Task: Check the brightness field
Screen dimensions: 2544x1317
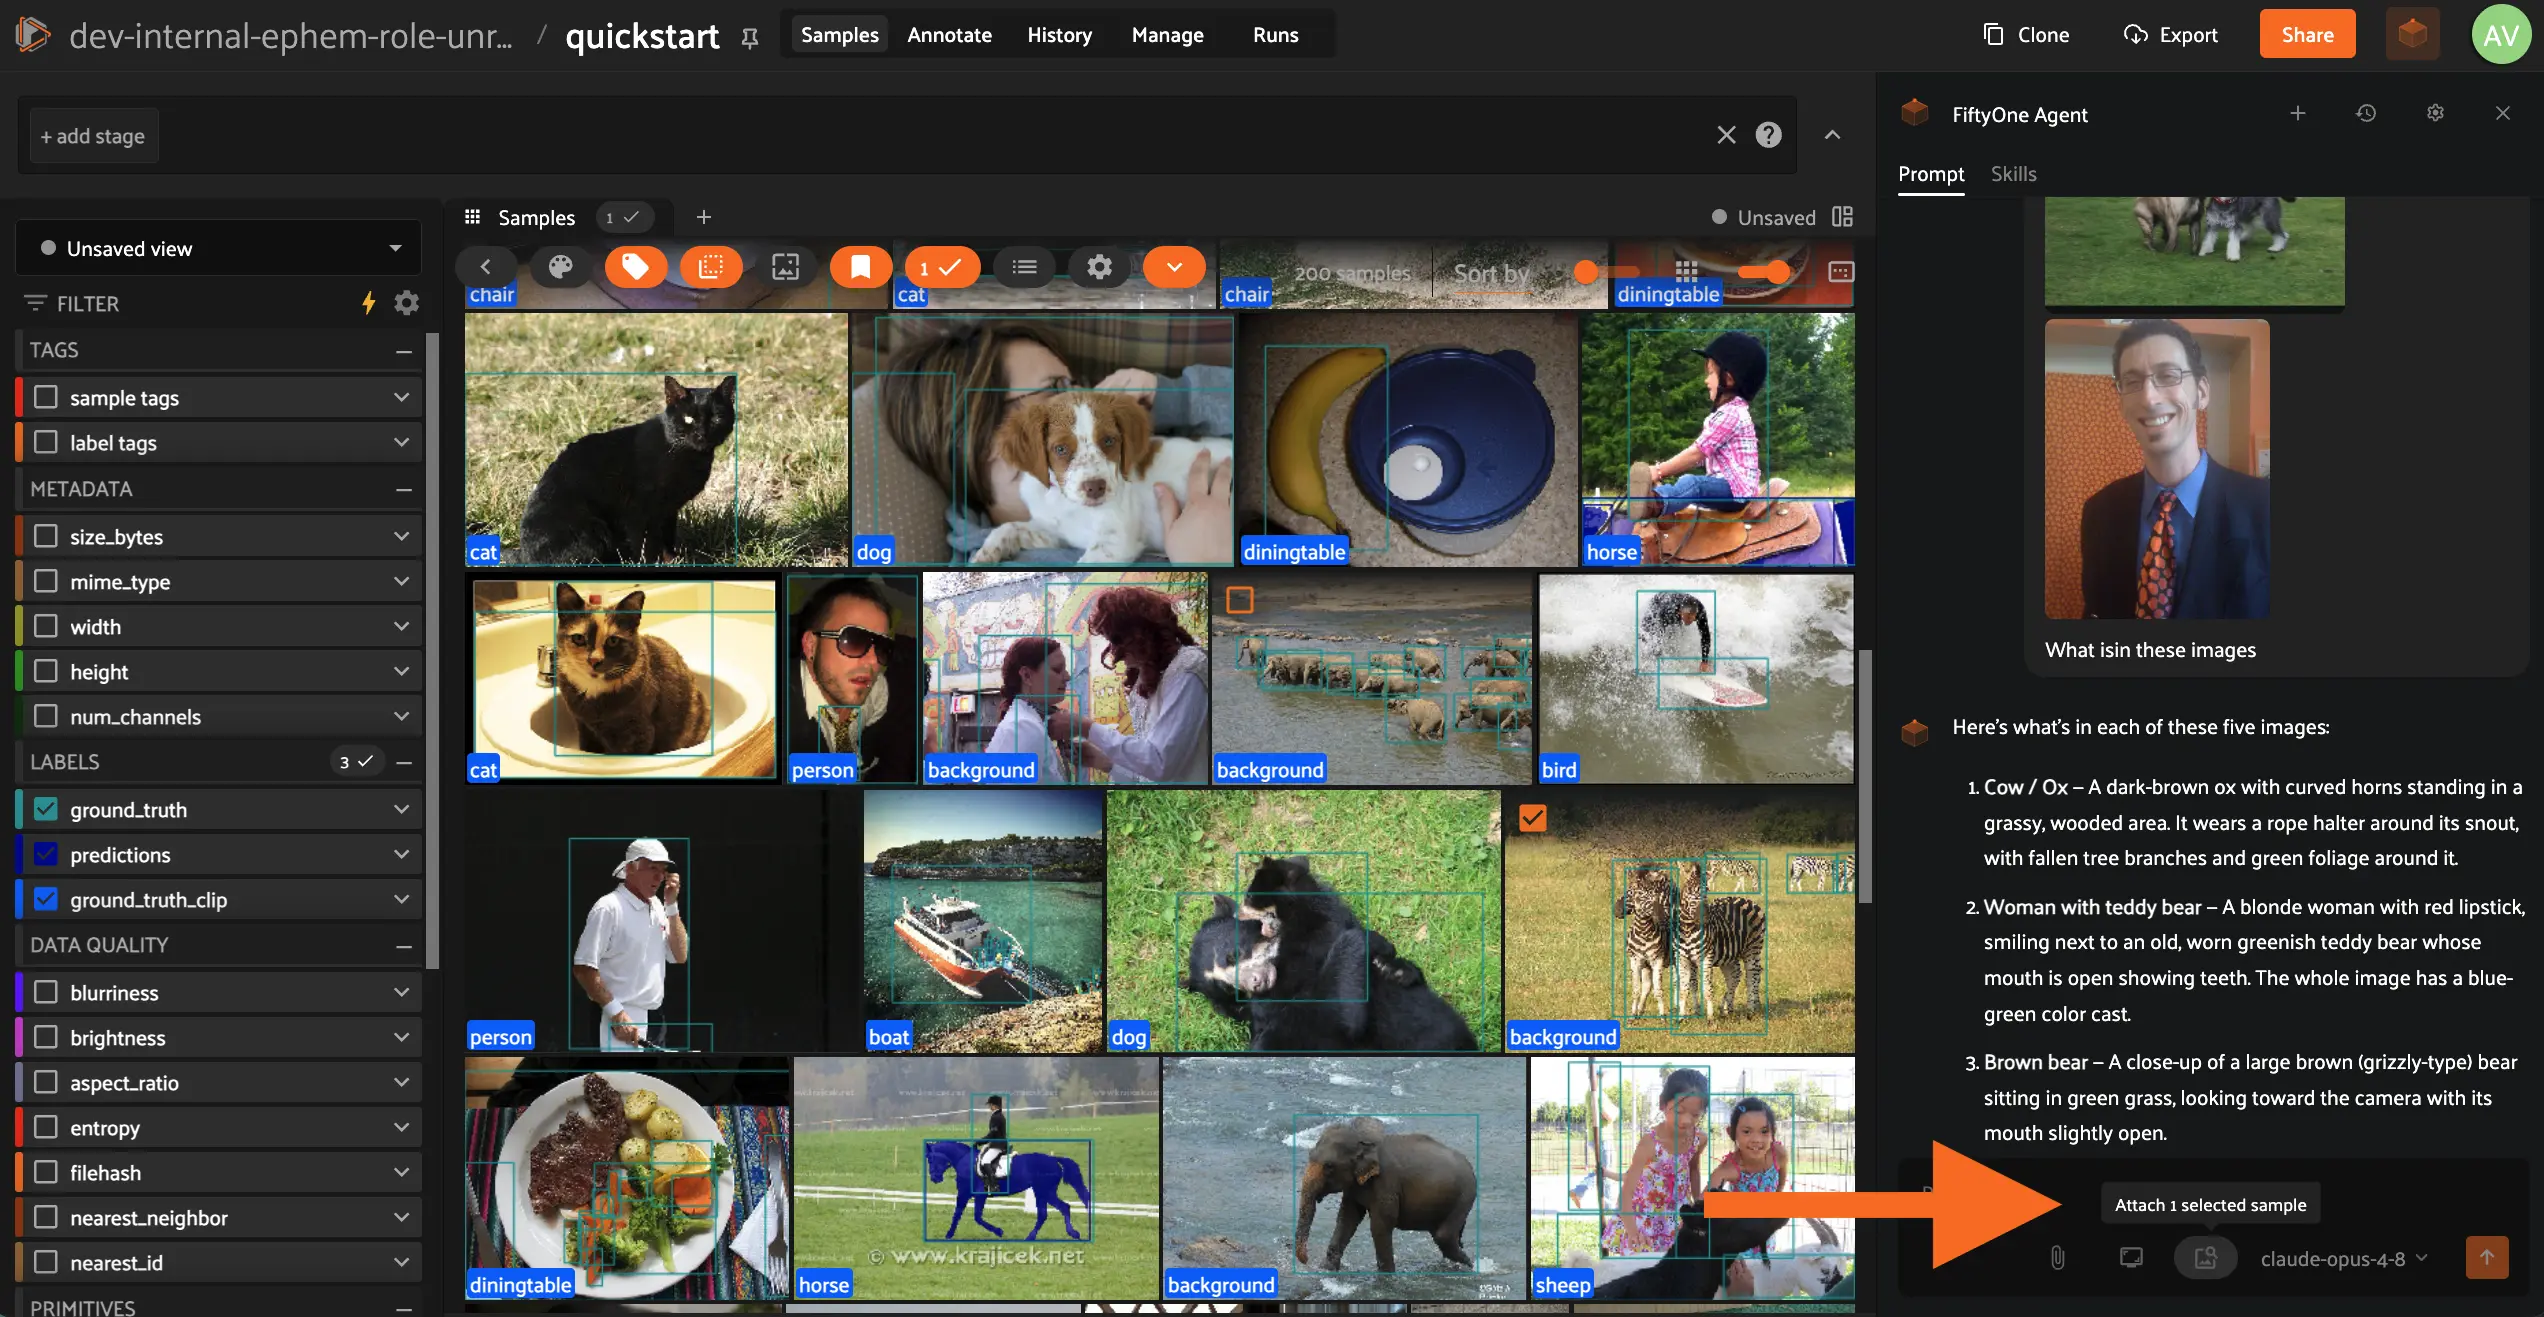Action: tap(46, 1037)
